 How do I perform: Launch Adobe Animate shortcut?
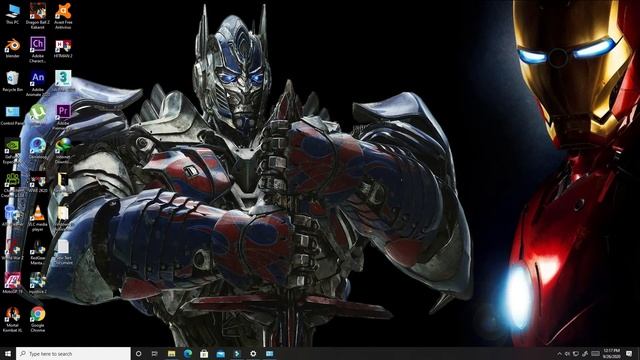coord(38,84)
